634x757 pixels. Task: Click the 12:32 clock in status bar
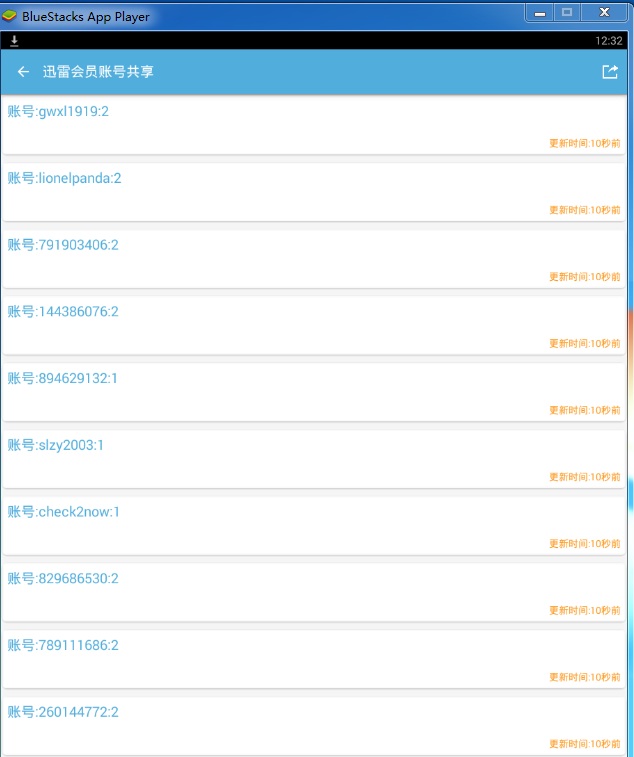[x=608, y=41]
